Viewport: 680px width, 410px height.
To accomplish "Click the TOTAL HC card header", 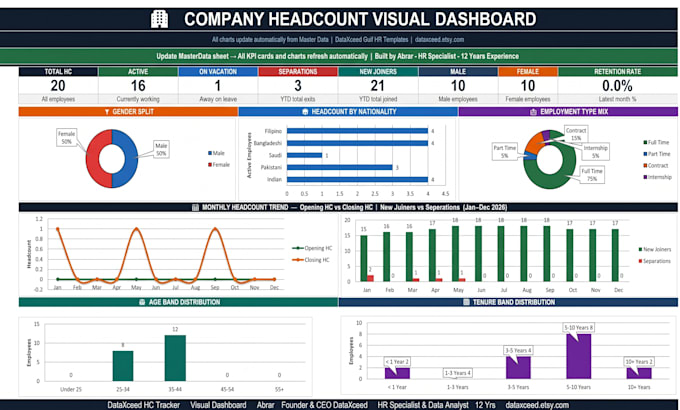I will click(58, 72).
